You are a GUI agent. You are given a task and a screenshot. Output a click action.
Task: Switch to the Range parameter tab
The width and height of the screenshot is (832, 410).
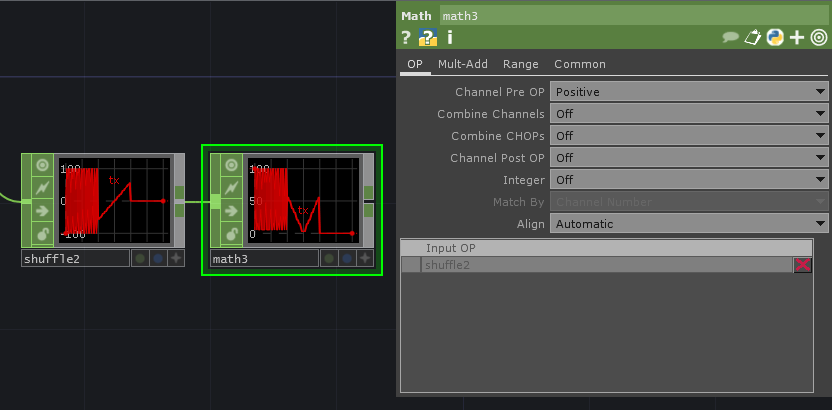point(520,64)
